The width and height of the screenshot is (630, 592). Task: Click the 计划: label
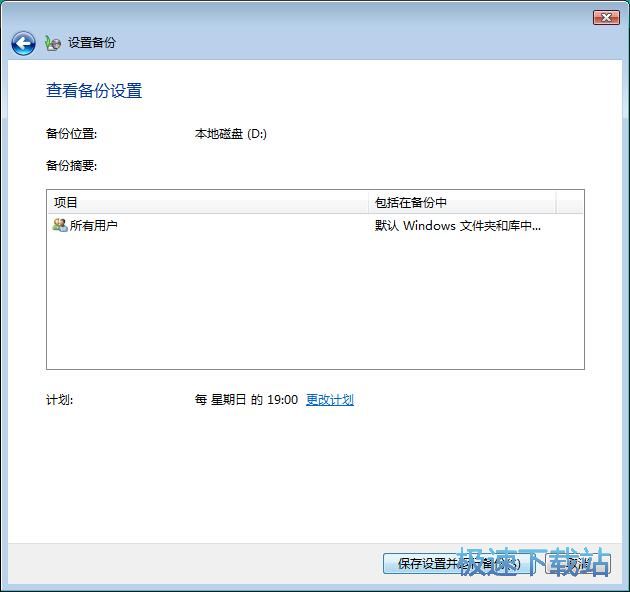coord(59,399)
